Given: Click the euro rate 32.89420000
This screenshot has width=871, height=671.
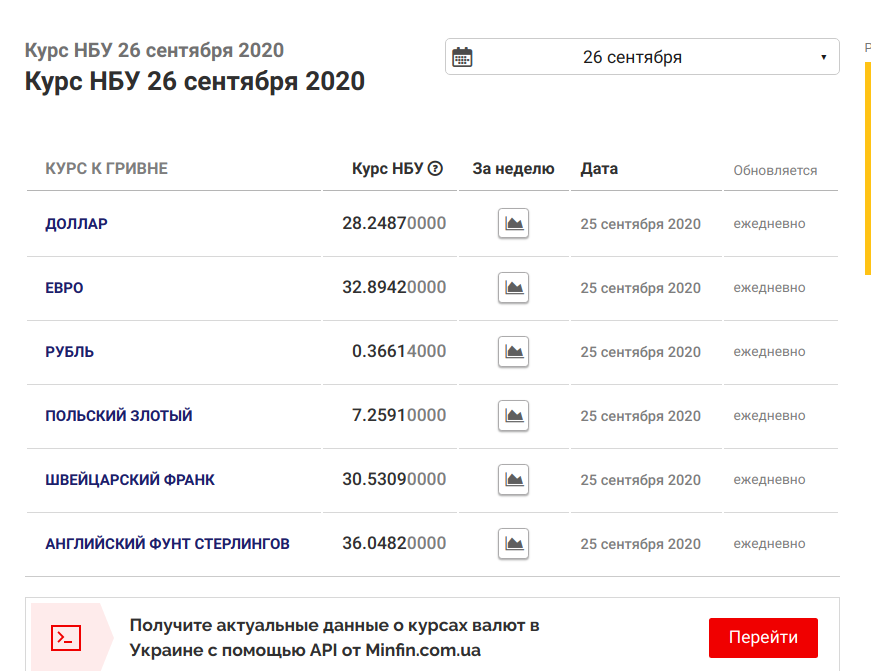Looking at the screenshot, I should click(x=394, y=287).
